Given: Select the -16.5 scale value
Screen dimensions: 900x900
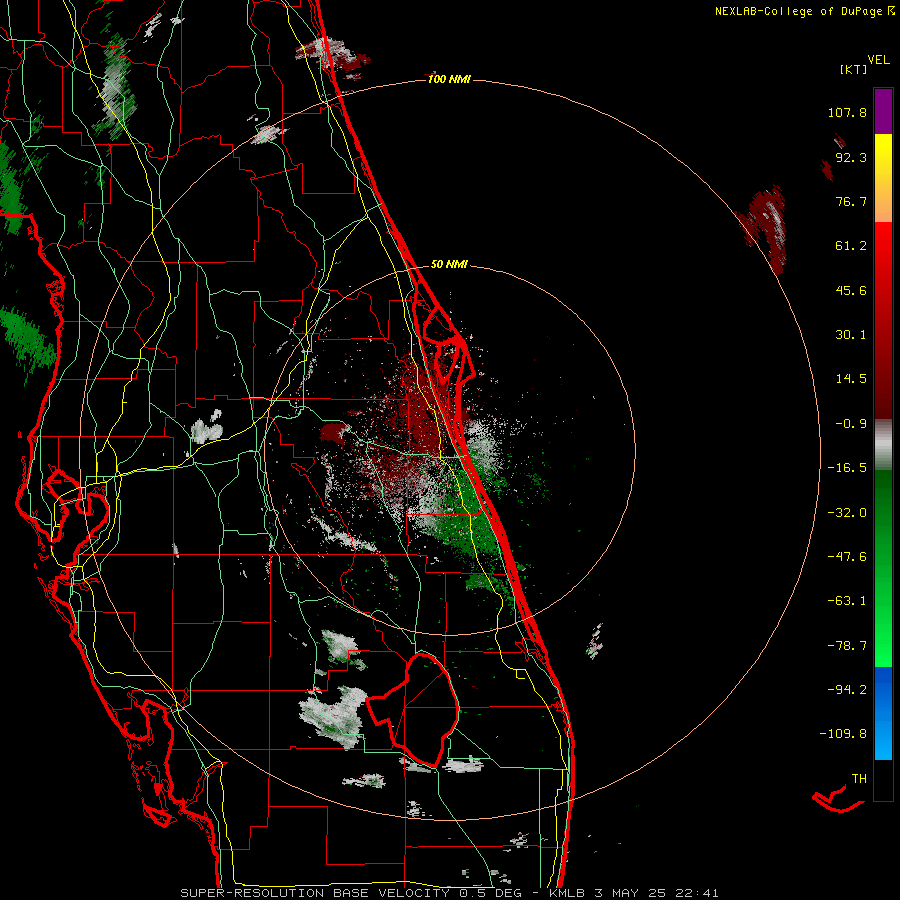Looking at the screenshot, I should pos(847,468).
